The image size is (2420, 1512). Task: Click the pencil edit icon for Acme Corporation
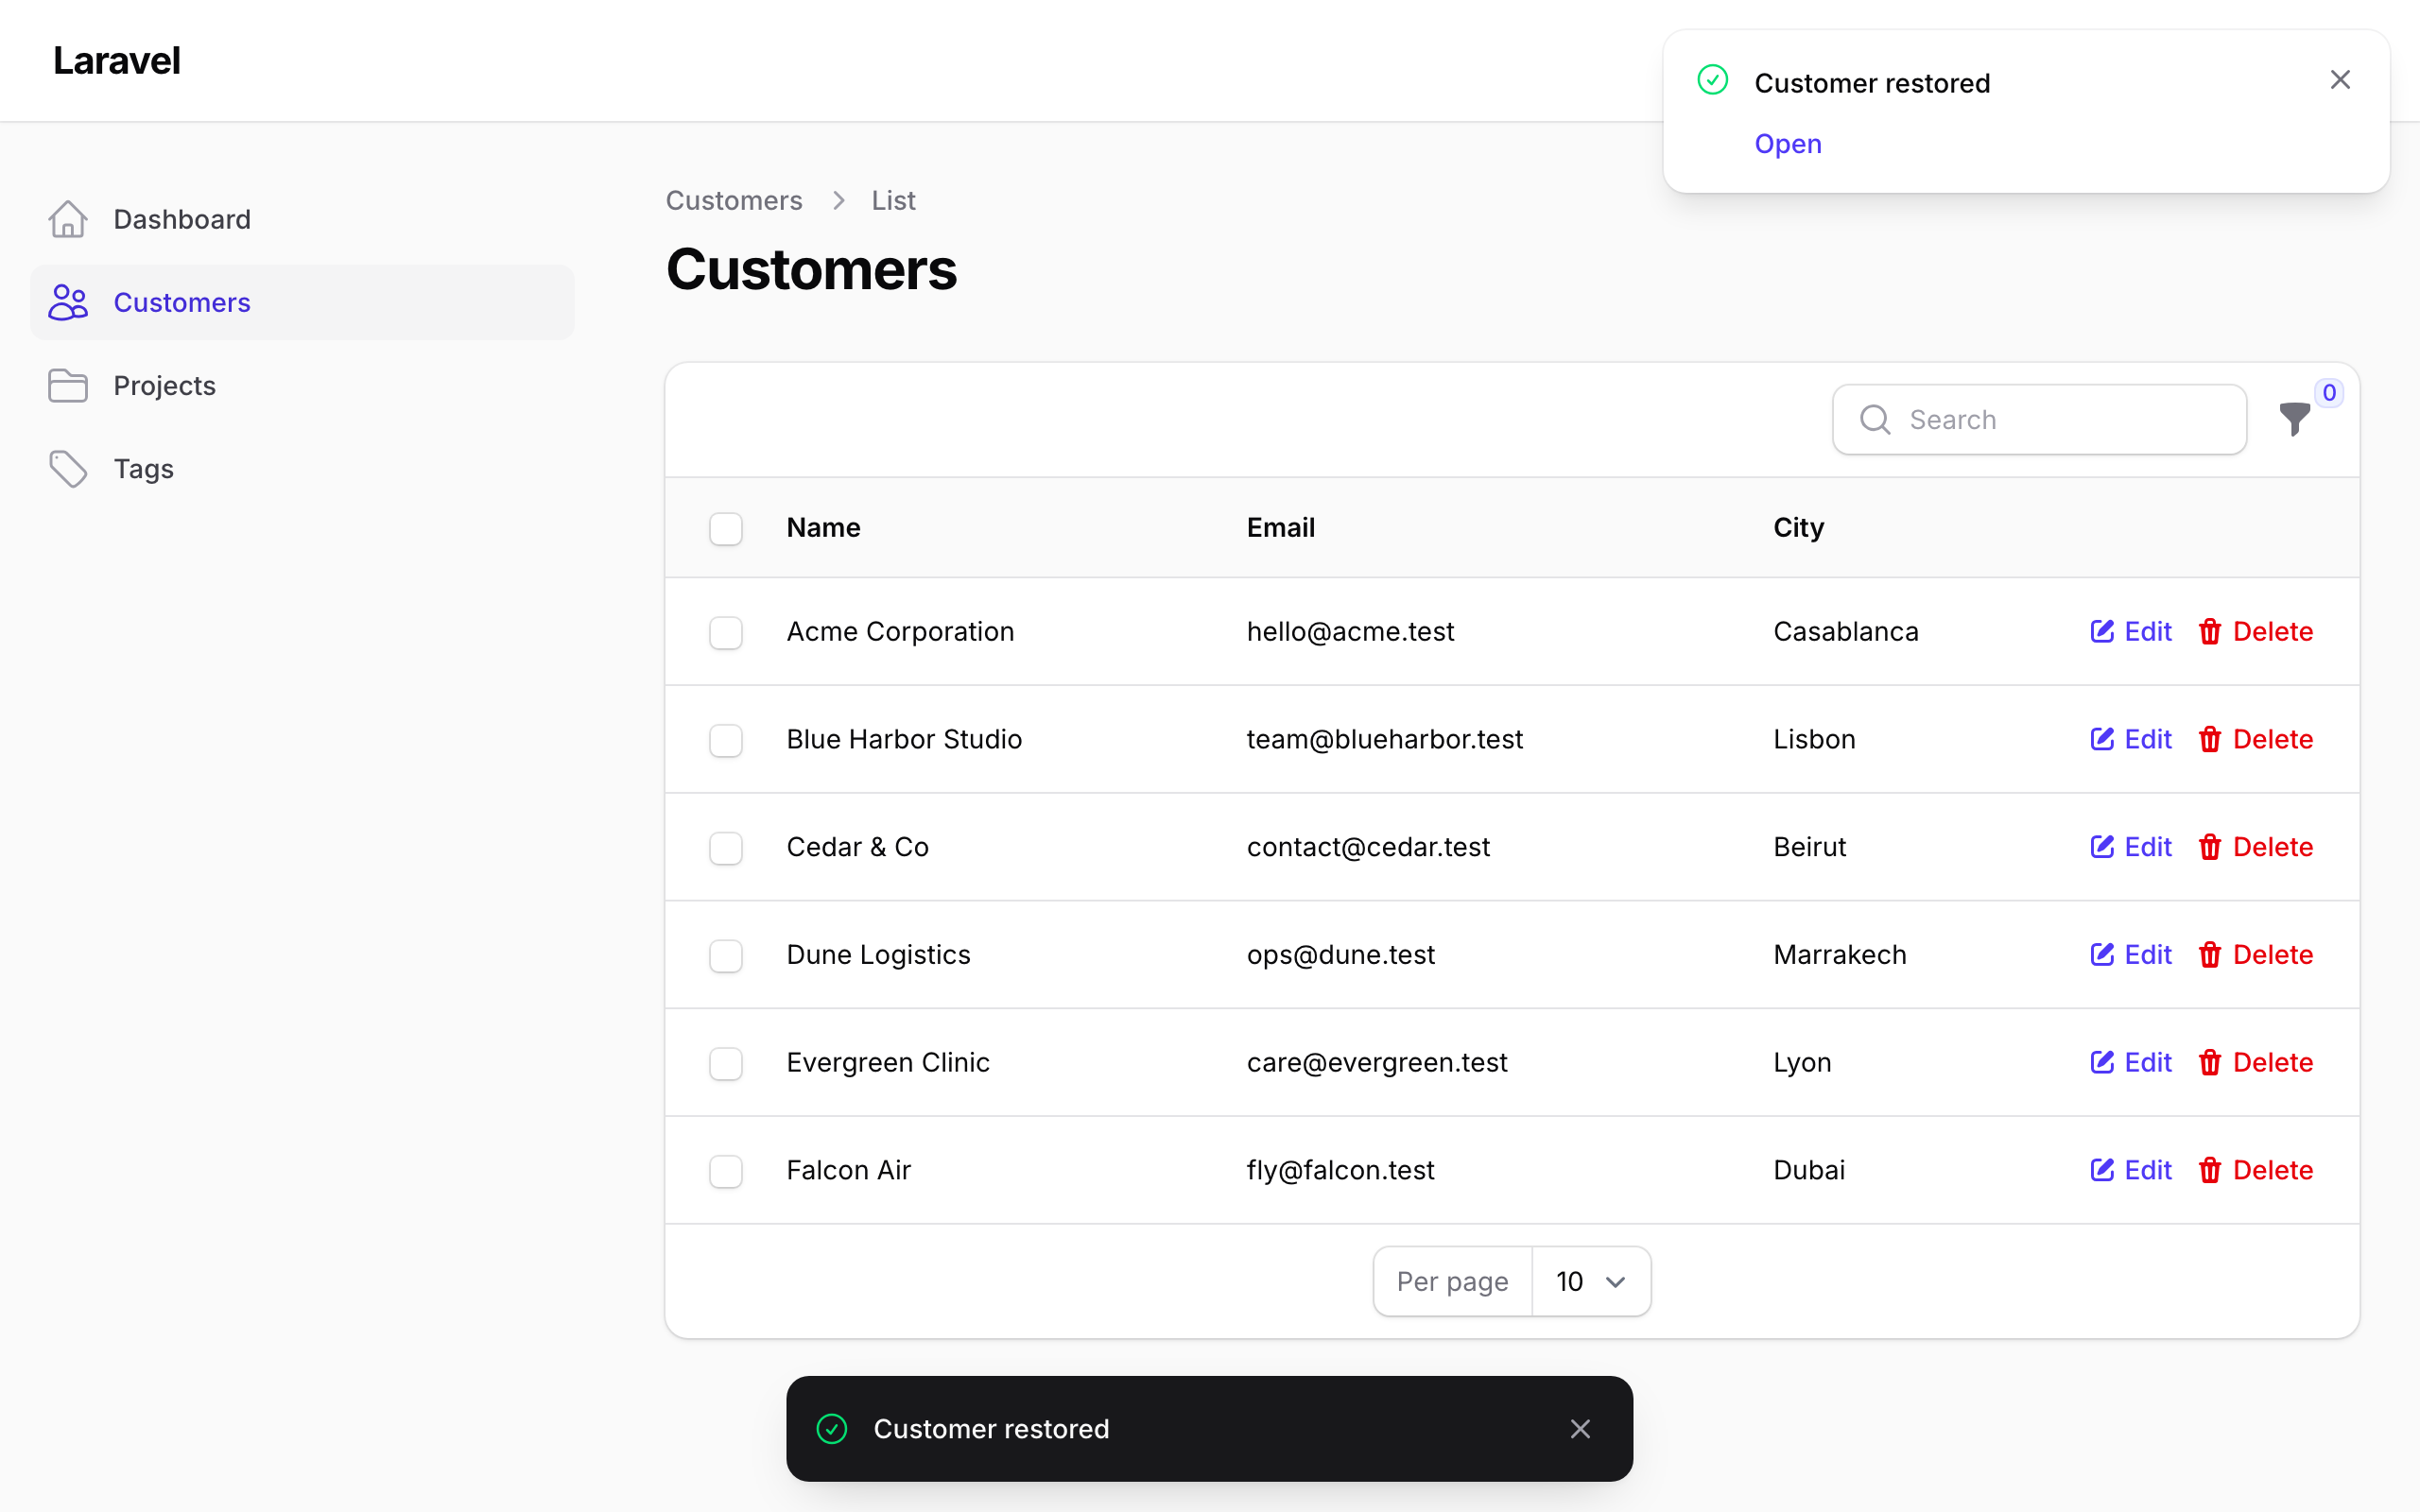2102,631
